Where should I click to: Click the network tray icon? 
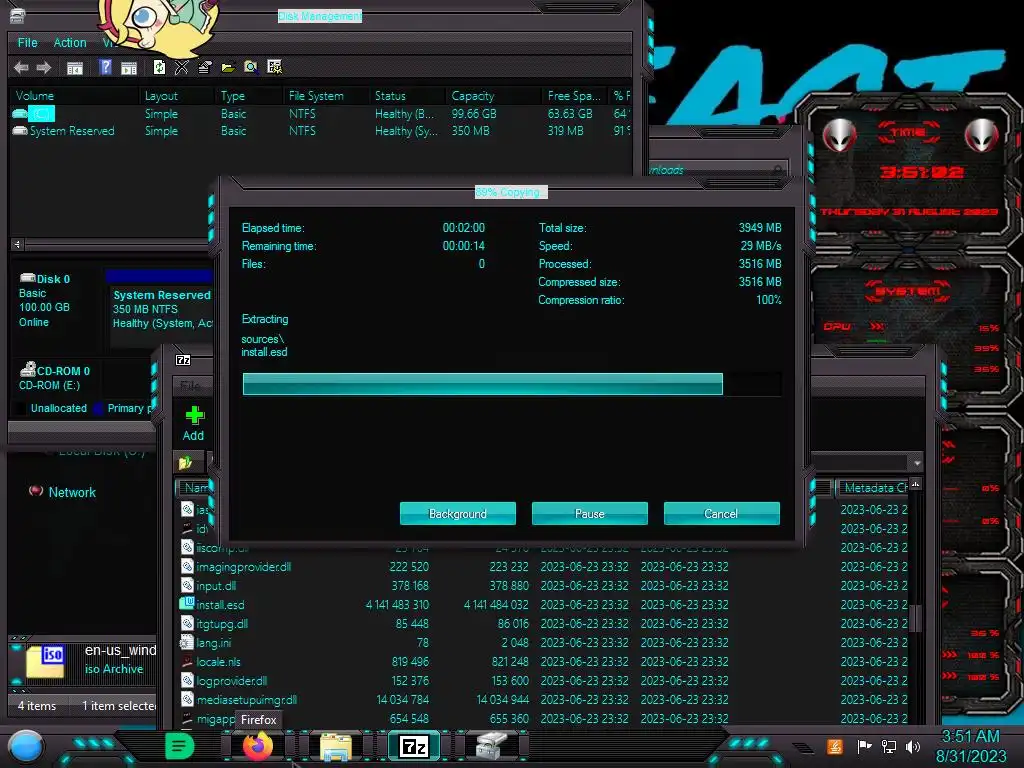click(889, 747)
